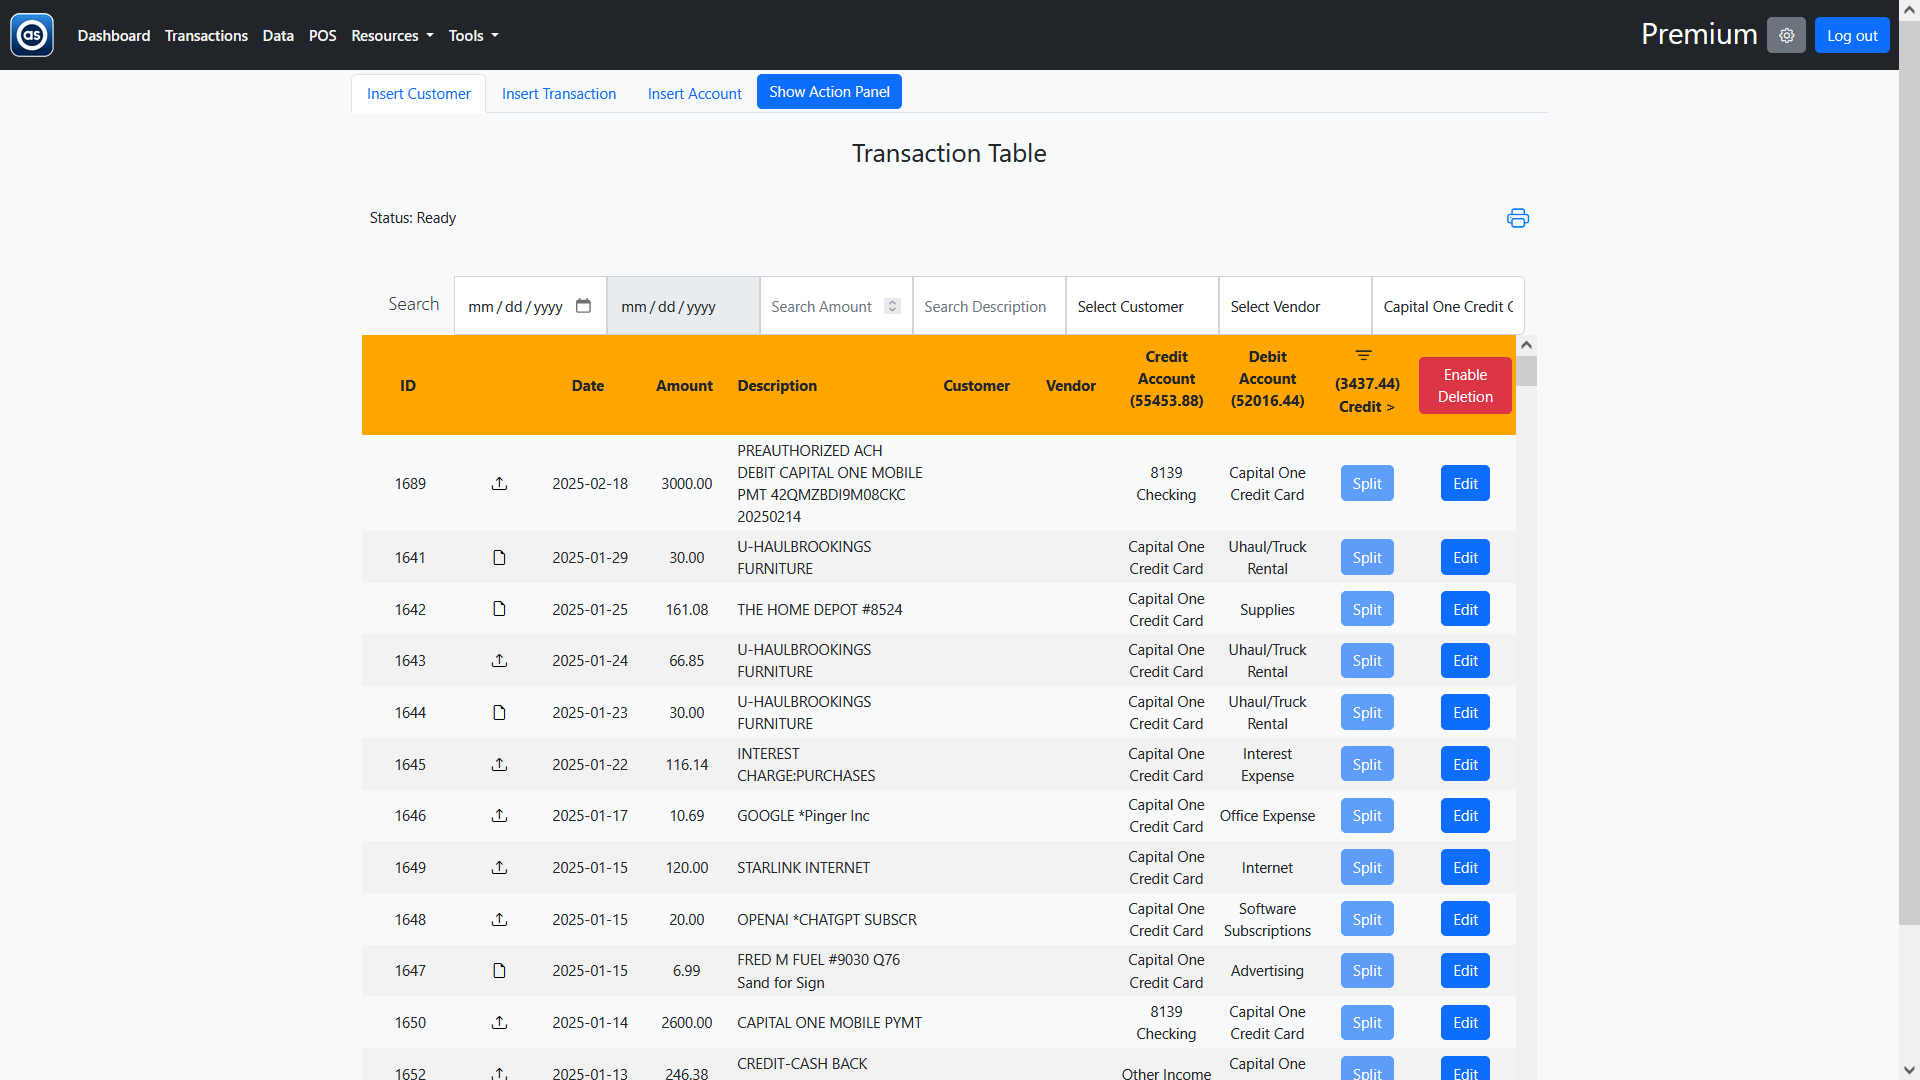Switch to the Insert Transaction tab

coord(558,93)
